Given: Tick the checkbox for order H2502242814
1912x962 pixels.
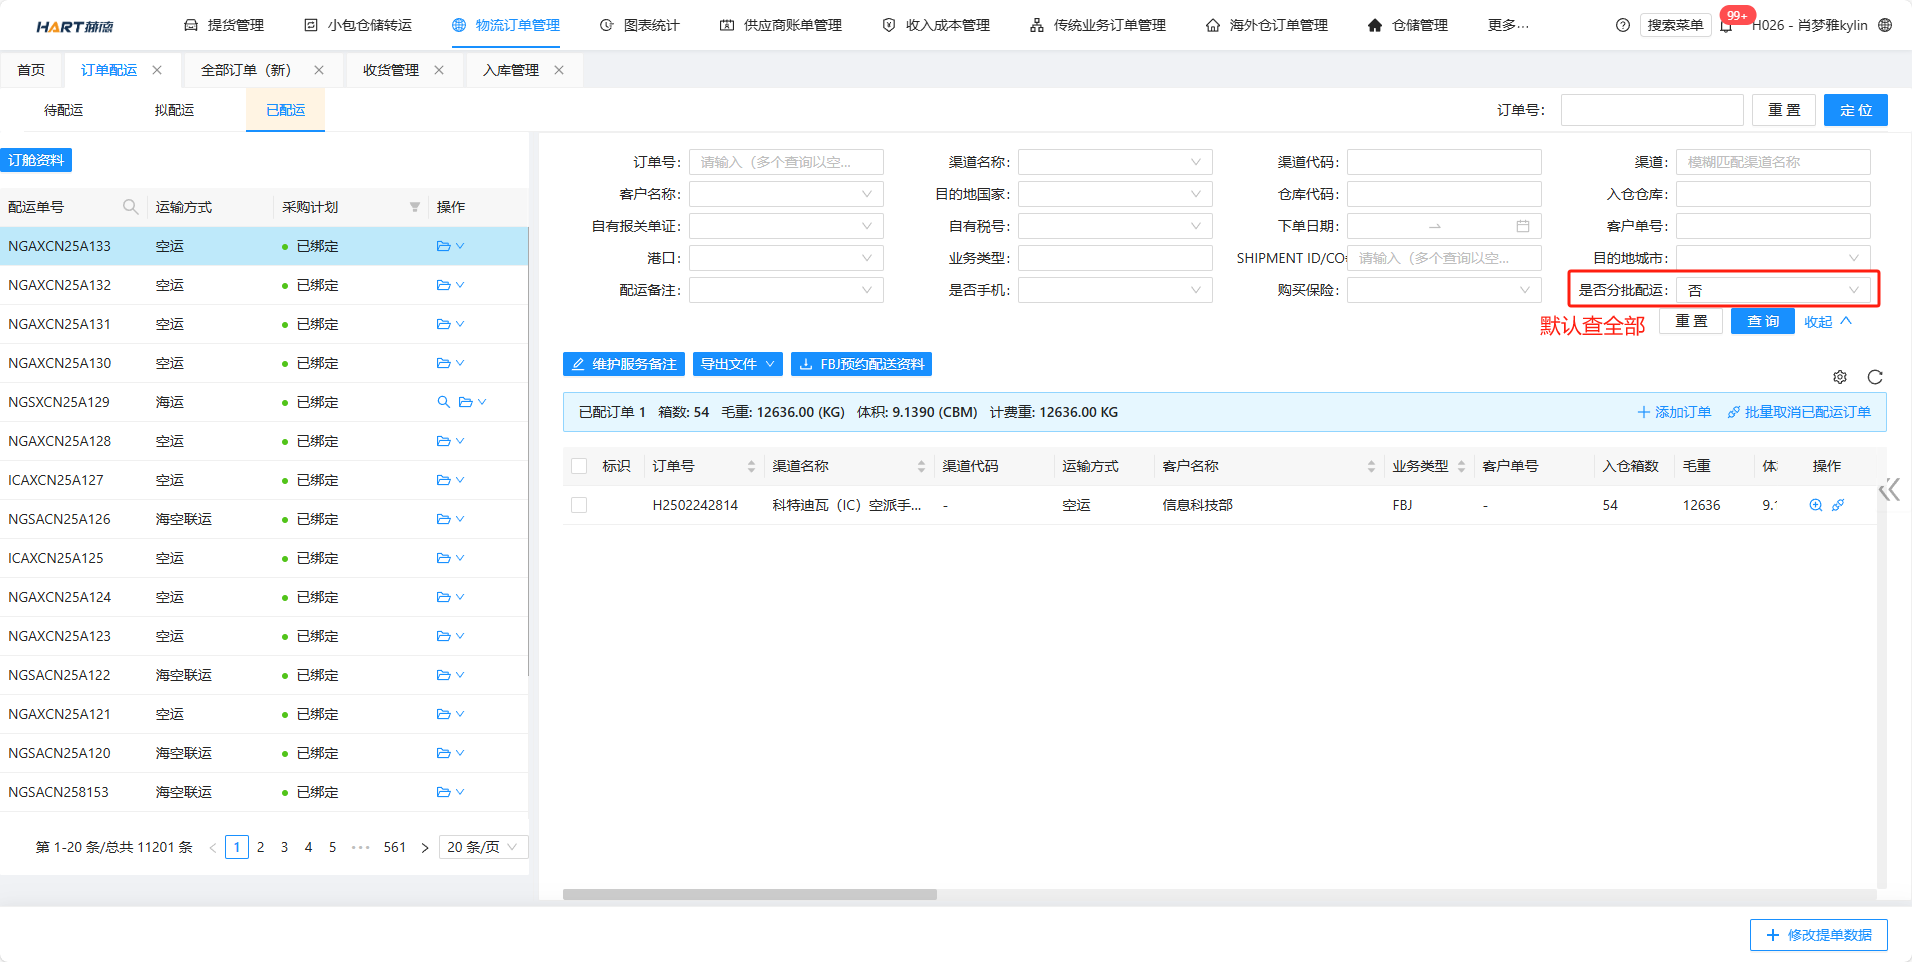Looking at the screenshot, I should (579, 505).
